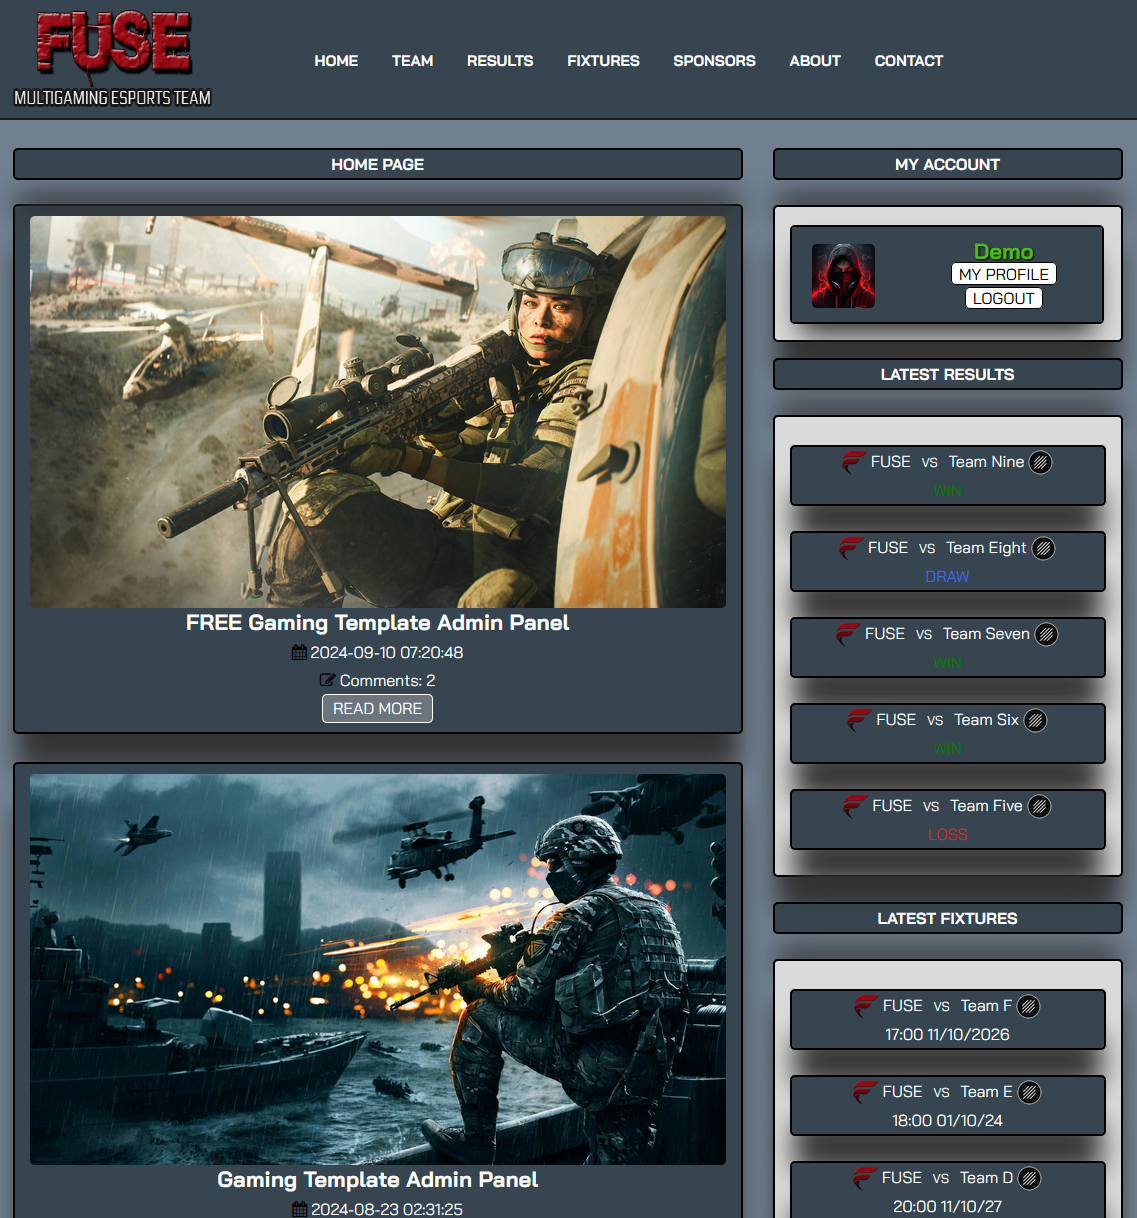Open the FUSE vs Team E fixture entry
This screenshot has height=1218, width=1137.
[x=947, y=1105]
